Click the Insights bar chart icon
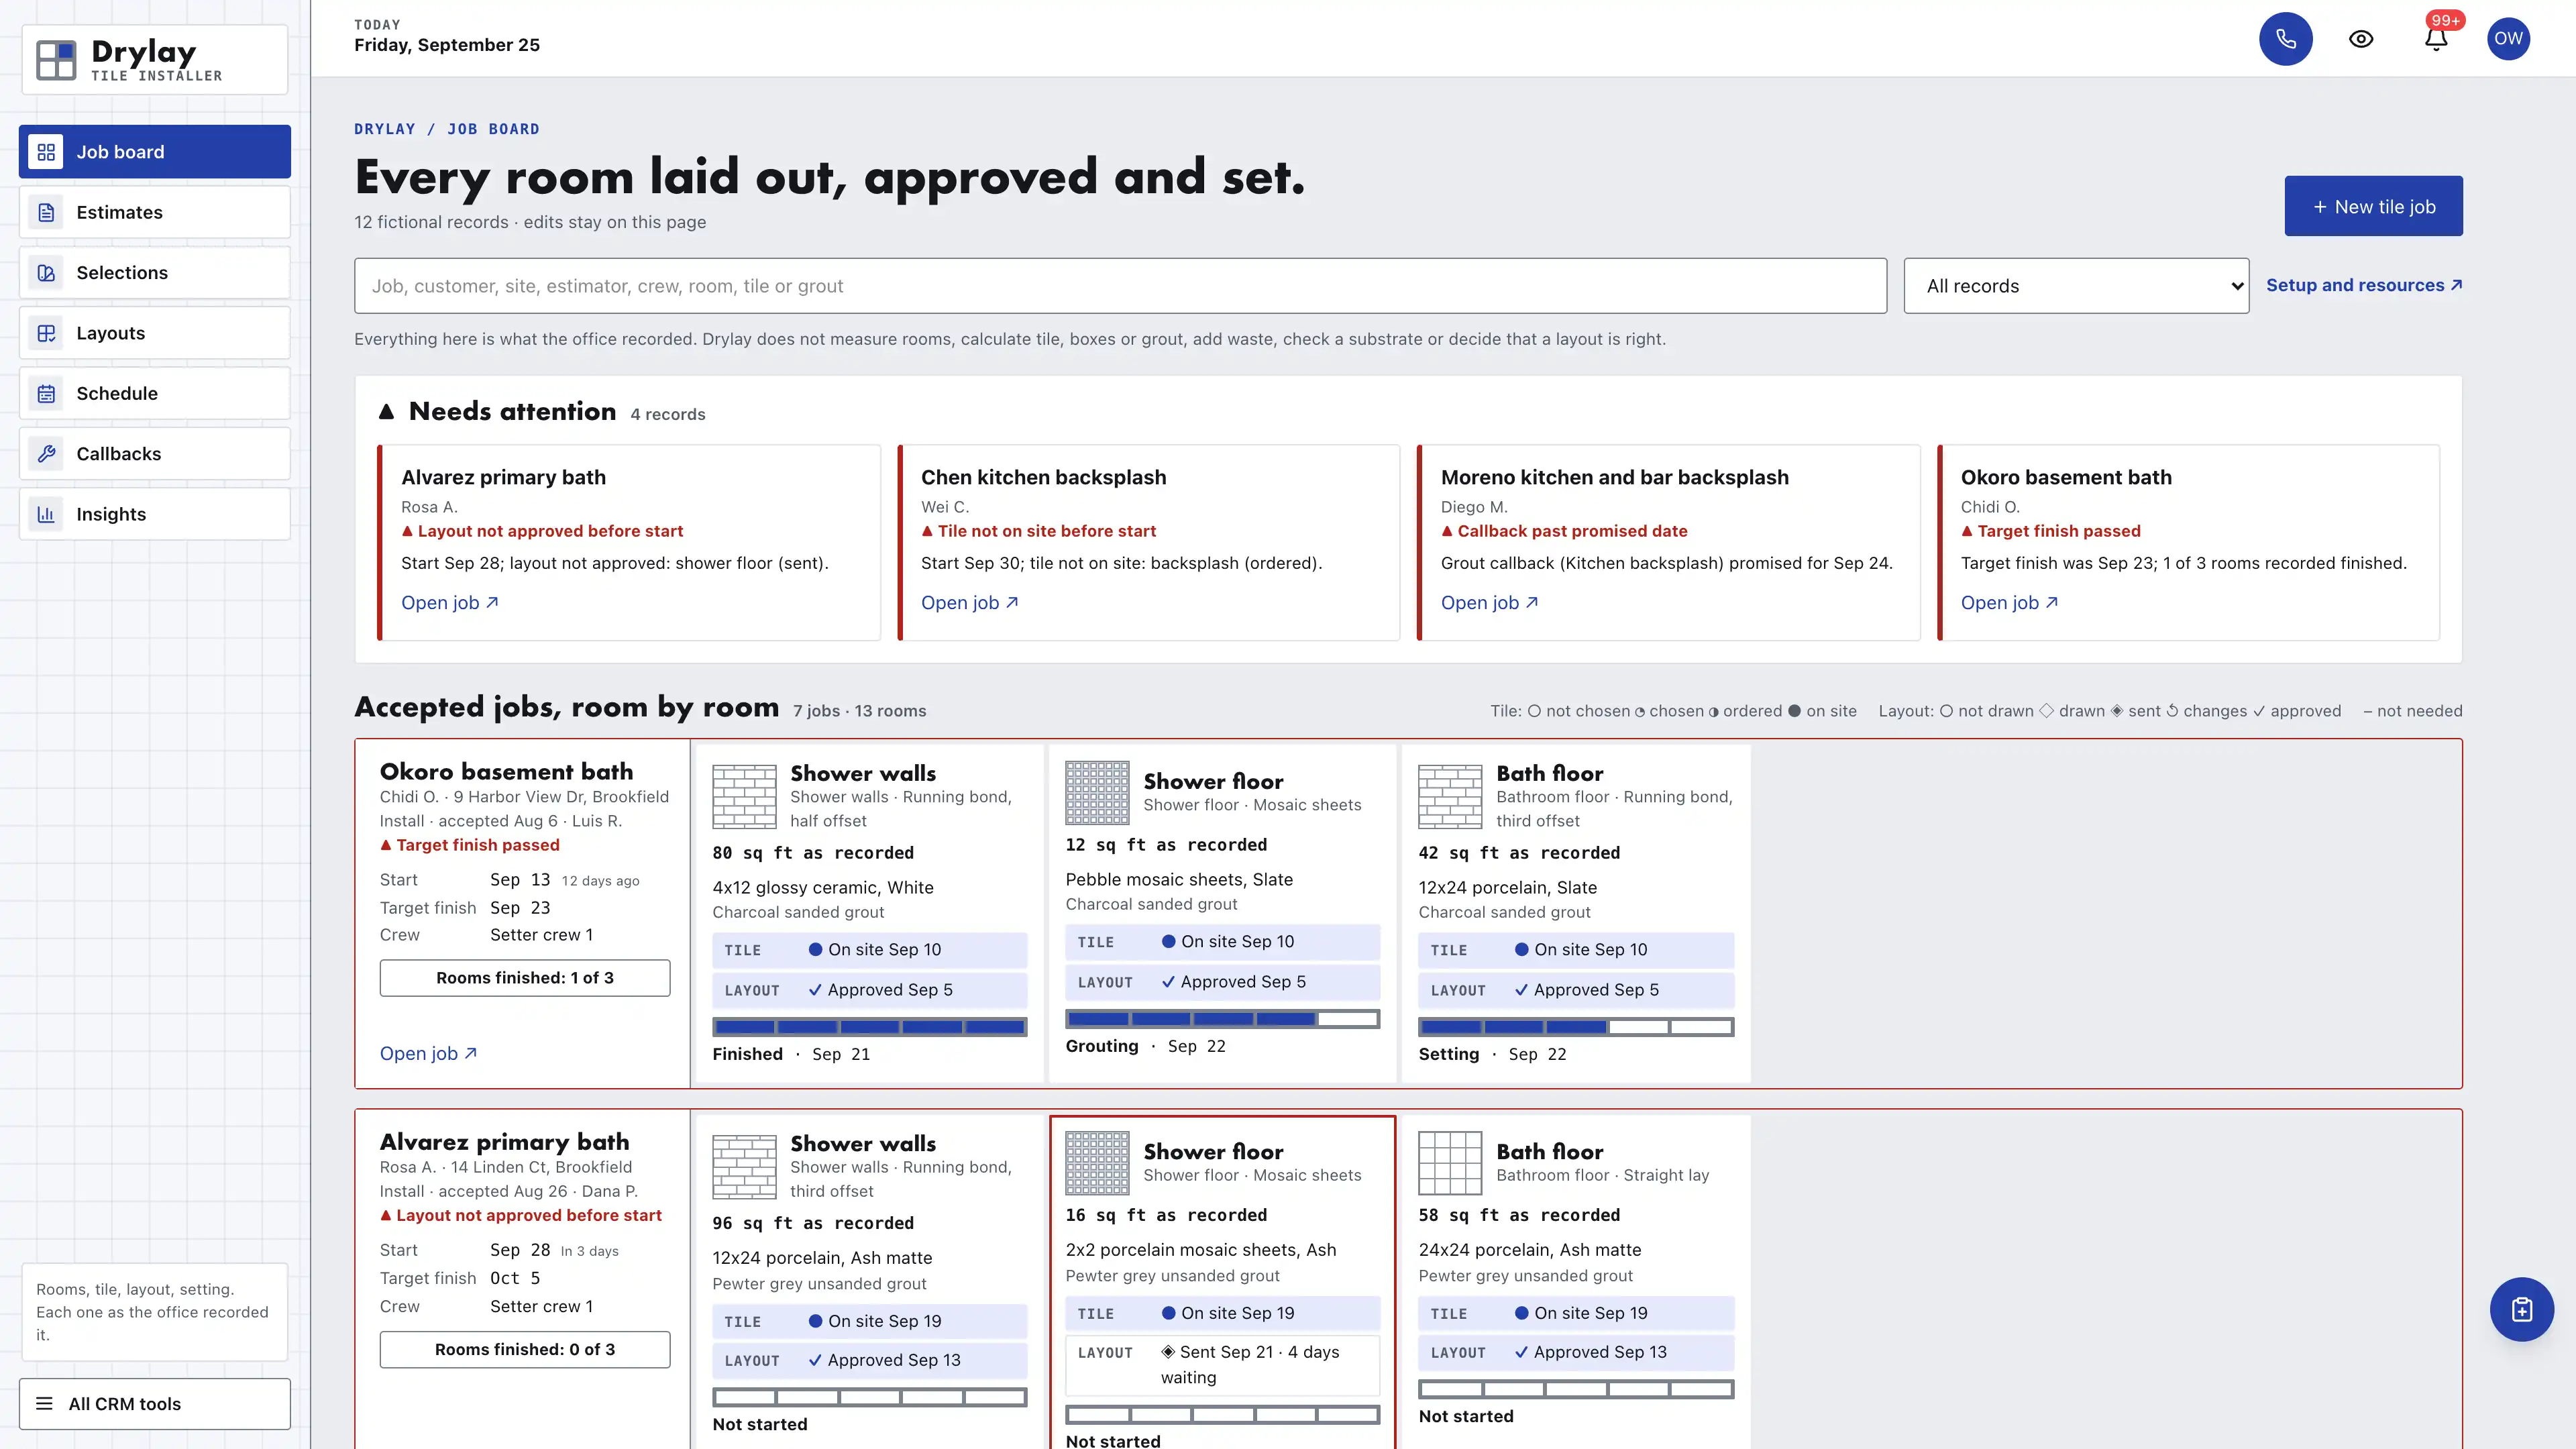2576x1449 pixels. 46,514
